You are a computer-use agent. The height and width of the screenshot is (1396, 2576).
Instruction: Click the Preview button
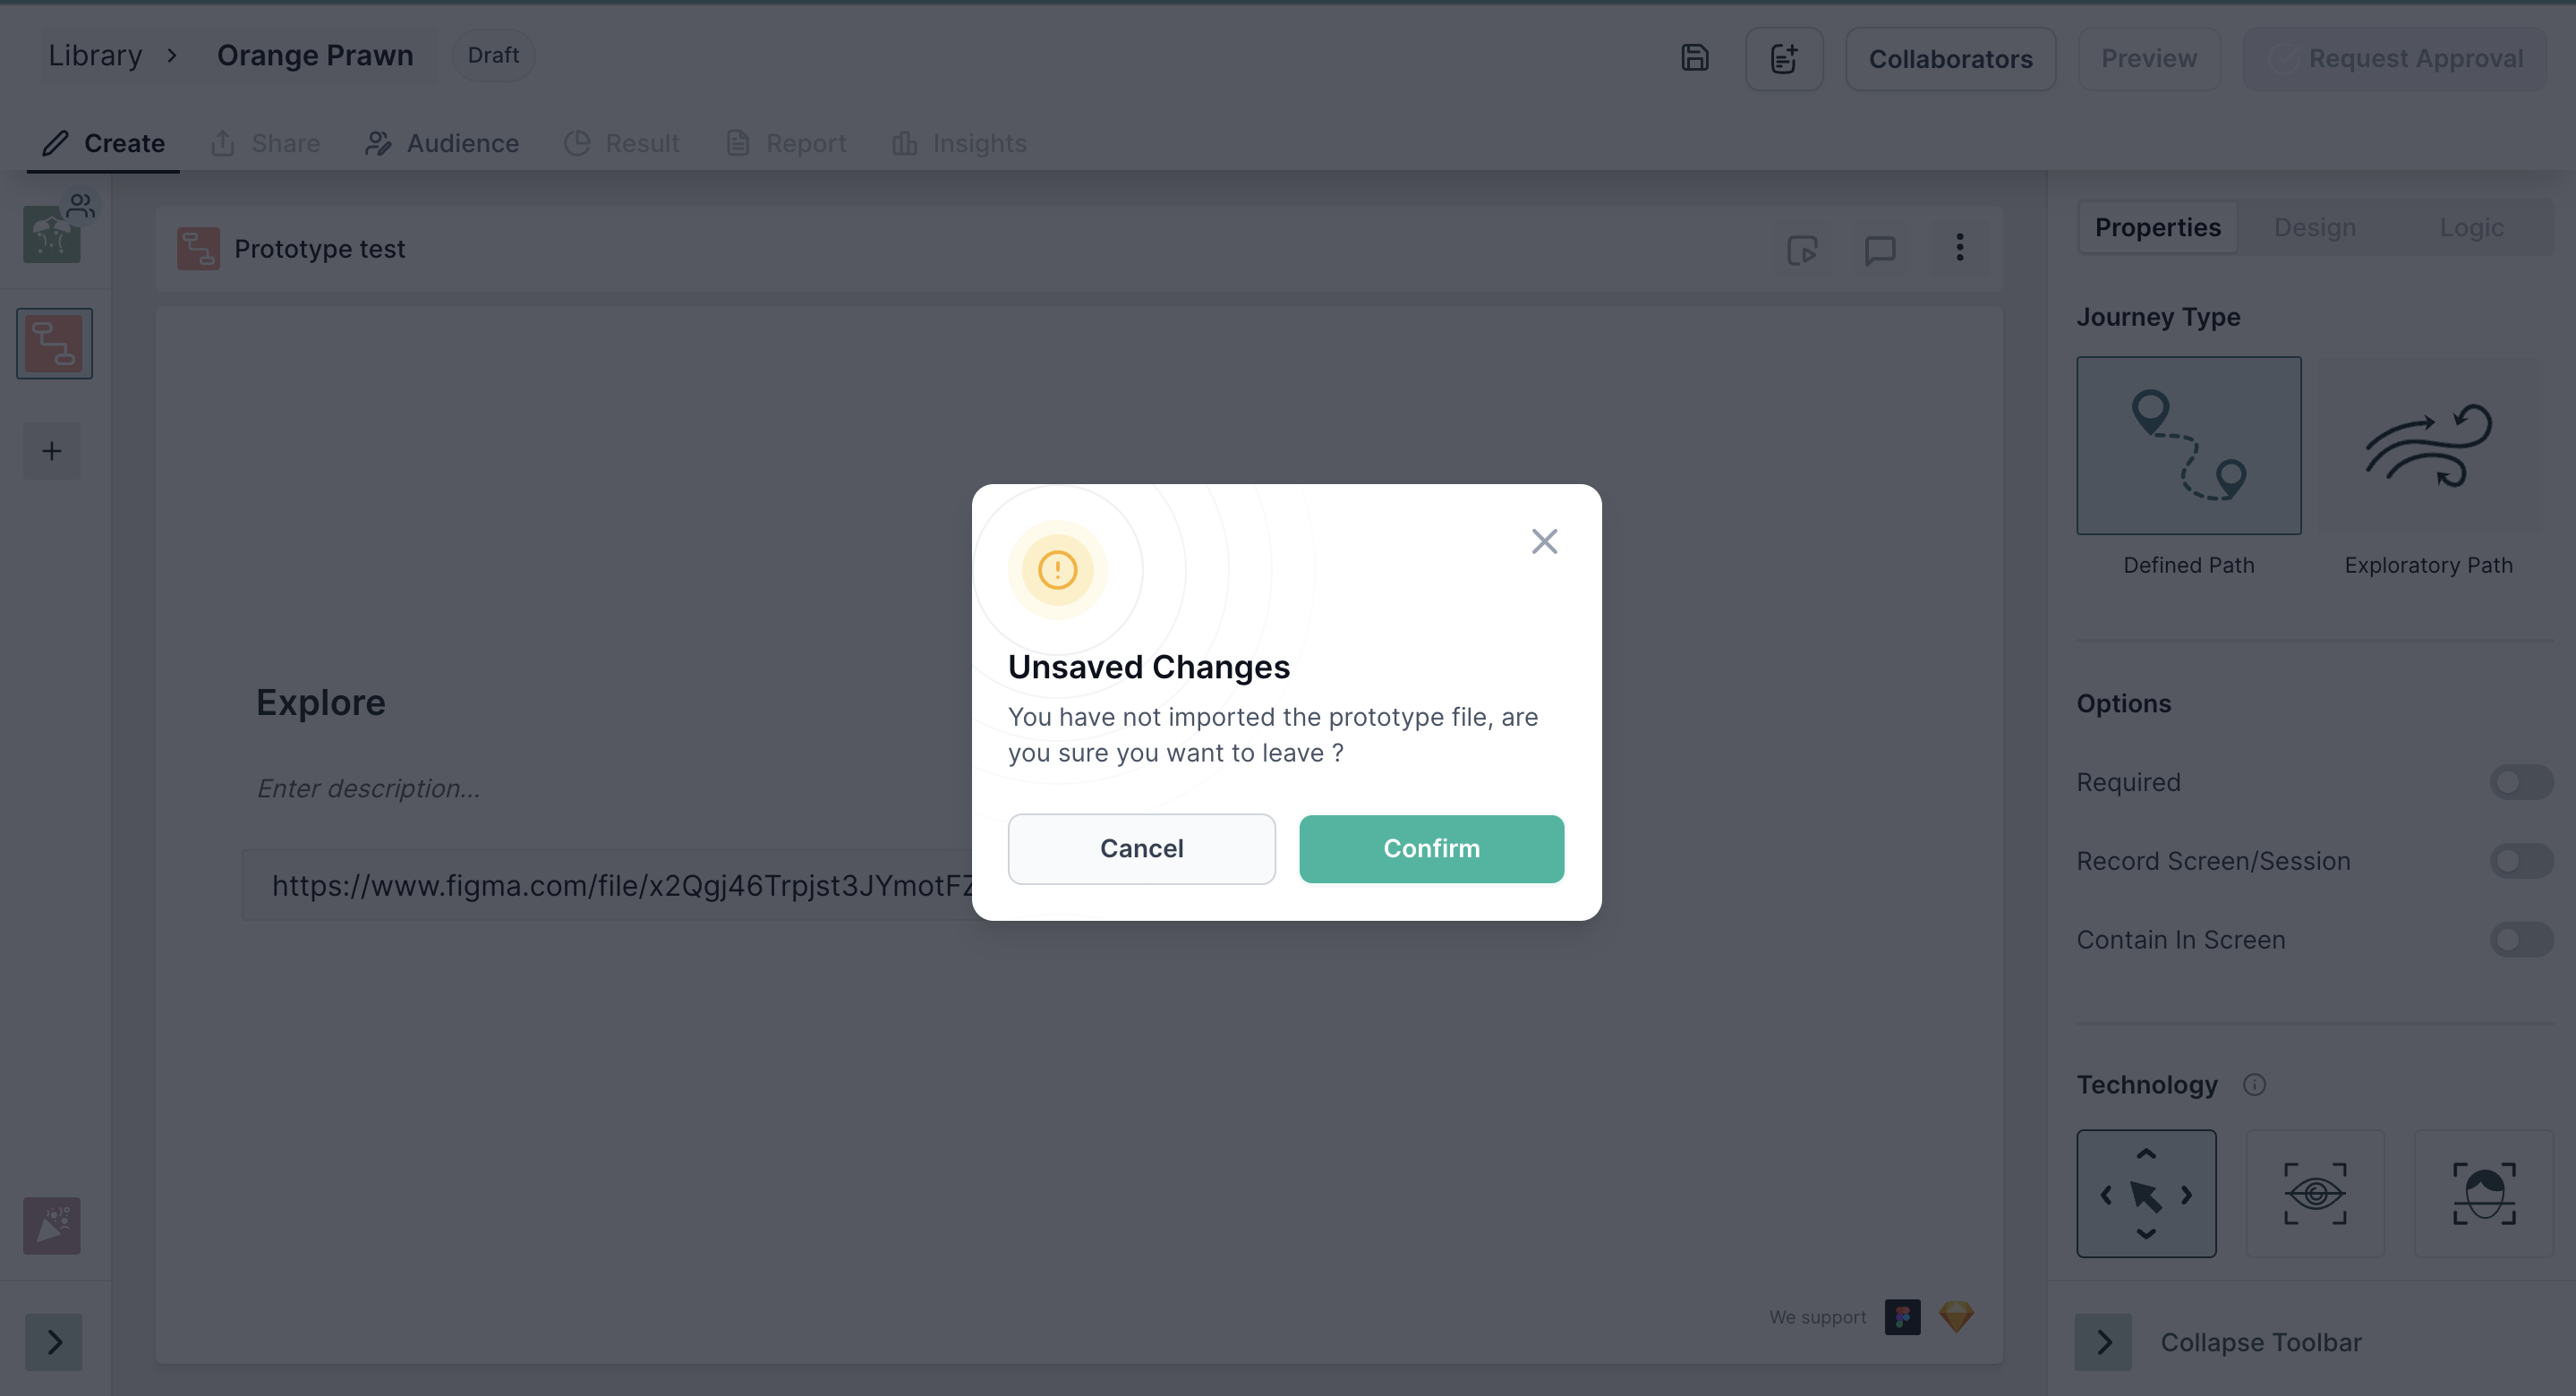click(2148, 58)
